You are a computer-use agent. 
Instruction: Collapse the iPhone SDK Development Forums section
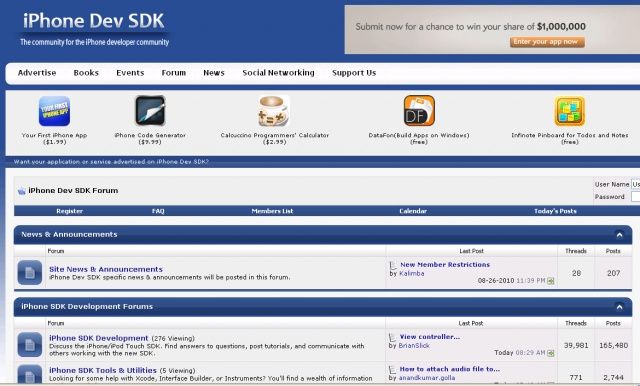tap(619, 307)
